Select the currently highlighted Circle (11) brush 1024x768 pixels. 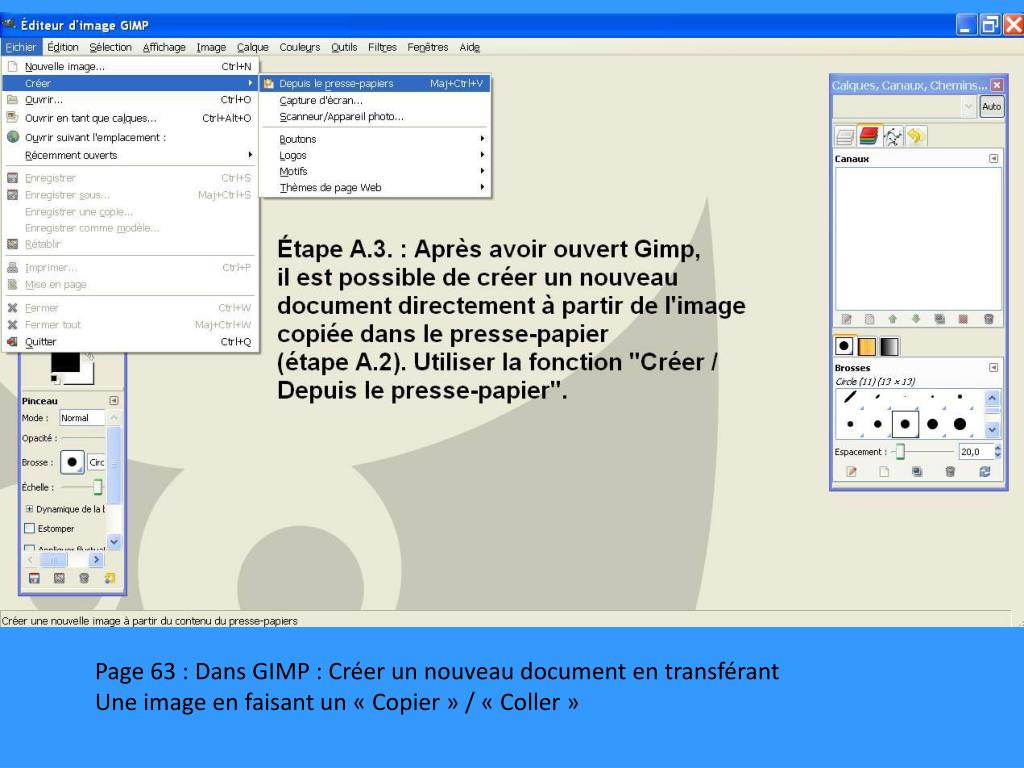(x=905, y=424)
